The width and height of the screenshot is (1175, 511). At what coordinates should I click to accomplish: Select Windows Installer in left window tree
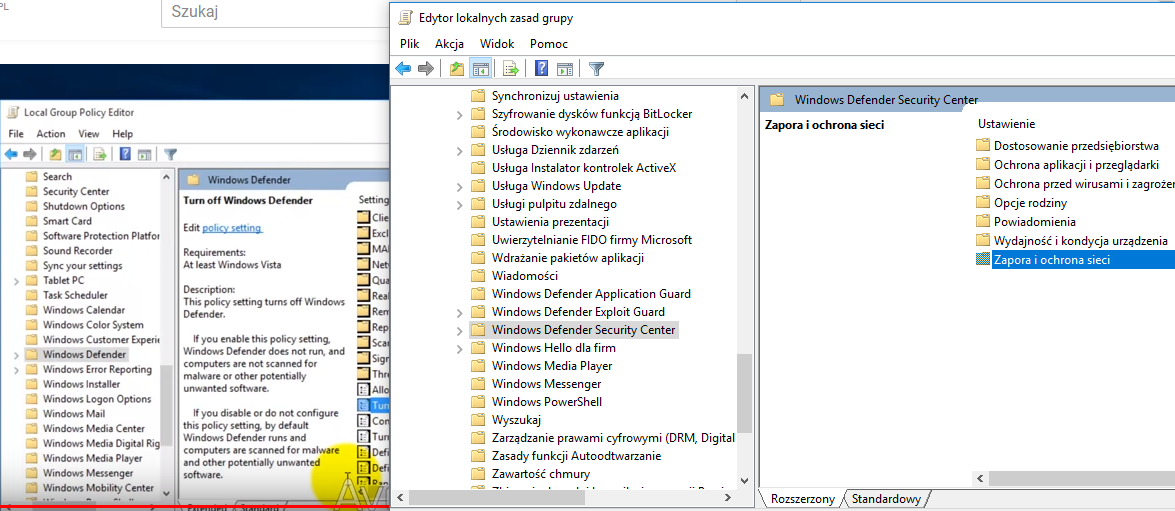coord(82,384)
